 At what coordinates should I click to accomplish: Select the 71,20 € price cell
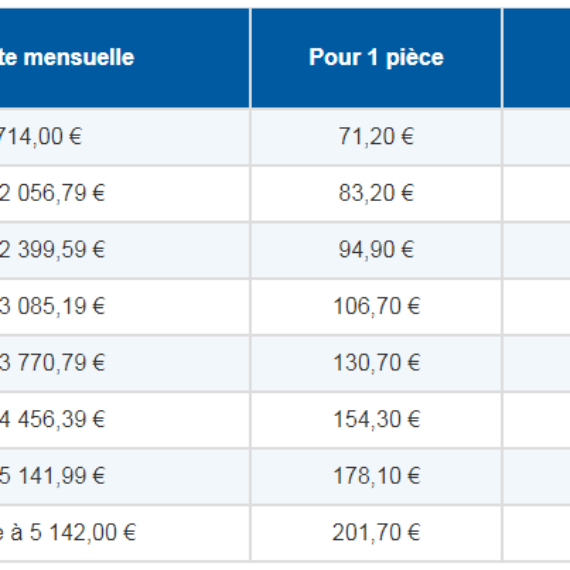376,137
